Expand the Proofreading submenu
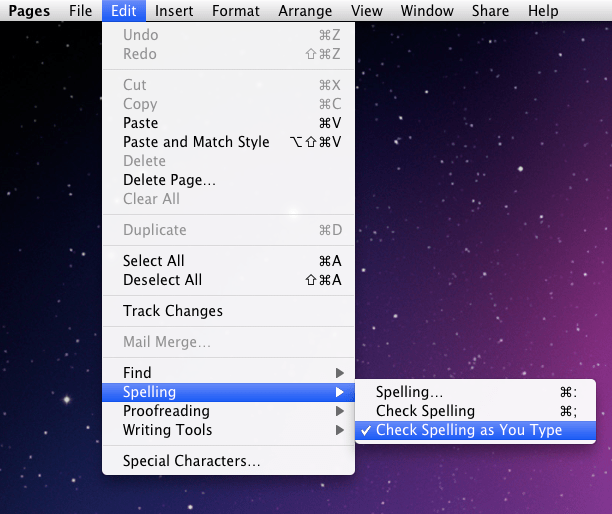This screenshot has width=612, height=514. [x=228, y=411]
